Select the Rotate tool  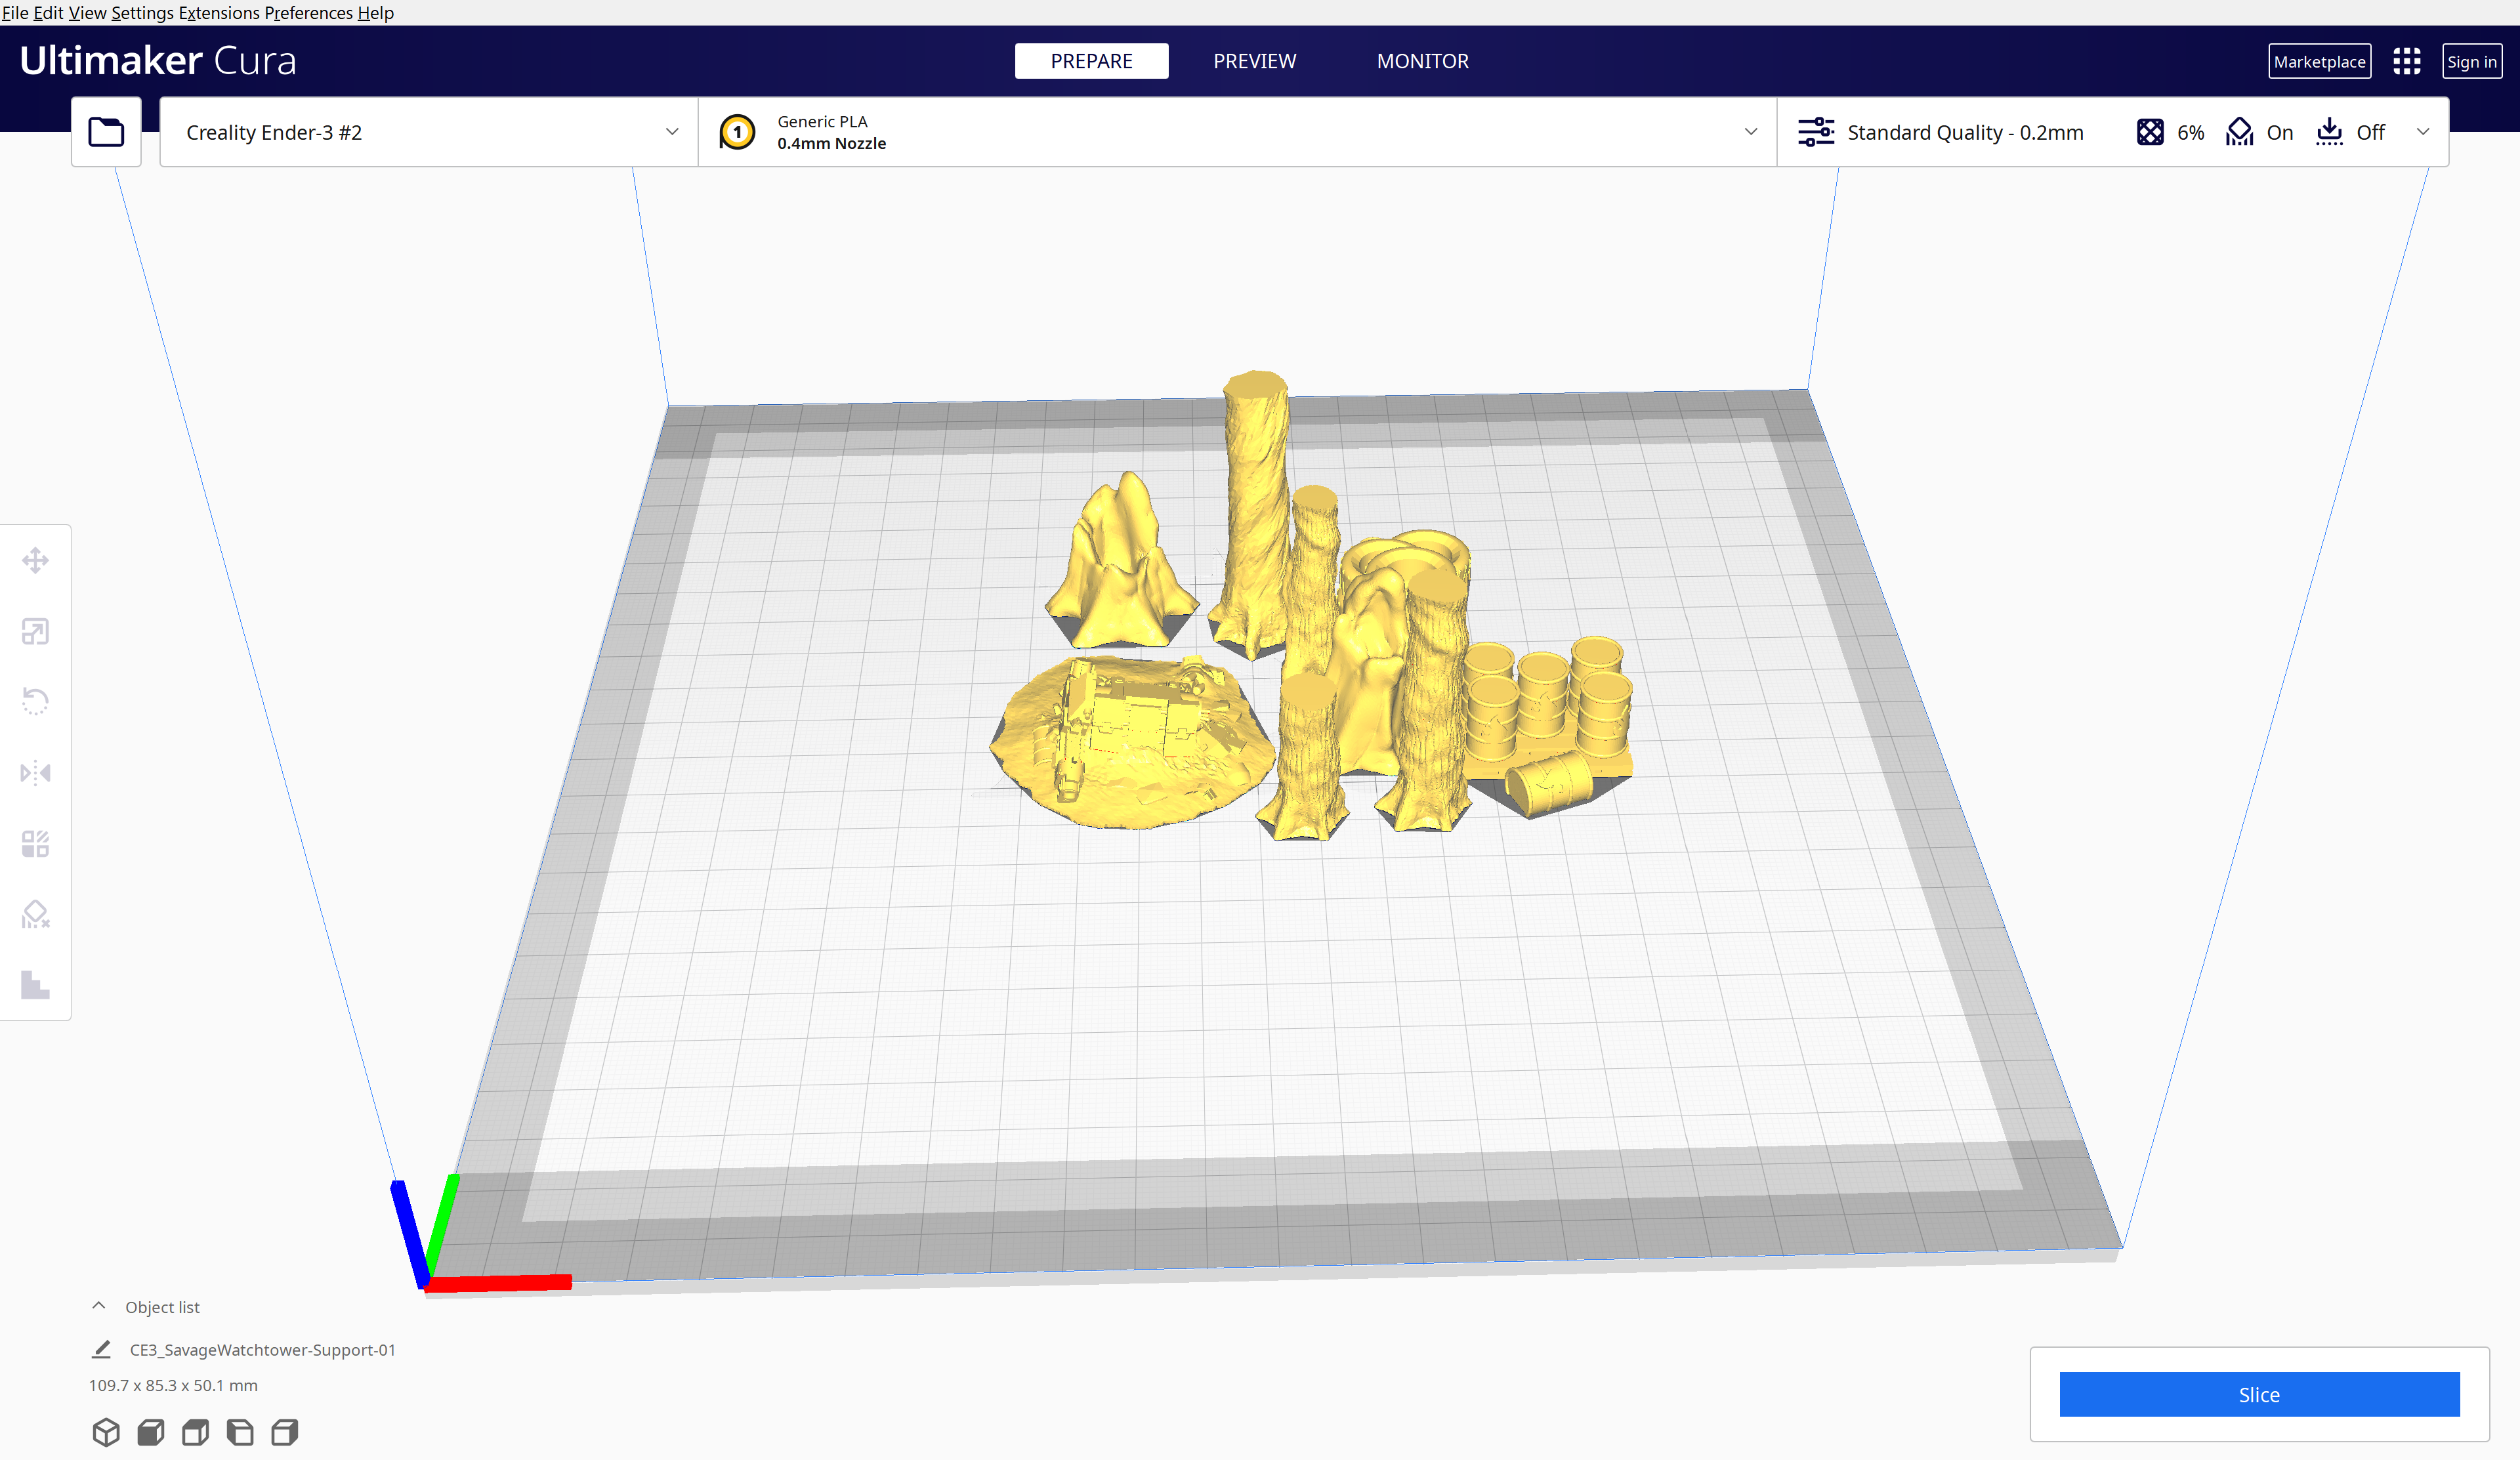(35, 701)
